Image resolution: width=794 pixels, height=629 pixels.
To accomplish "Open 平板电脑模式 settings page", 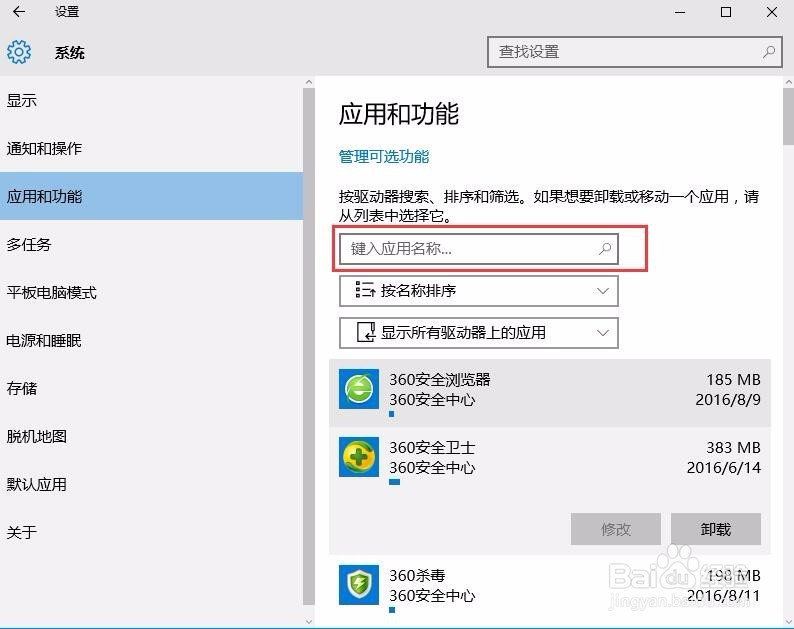I will [x=151, y=292].
